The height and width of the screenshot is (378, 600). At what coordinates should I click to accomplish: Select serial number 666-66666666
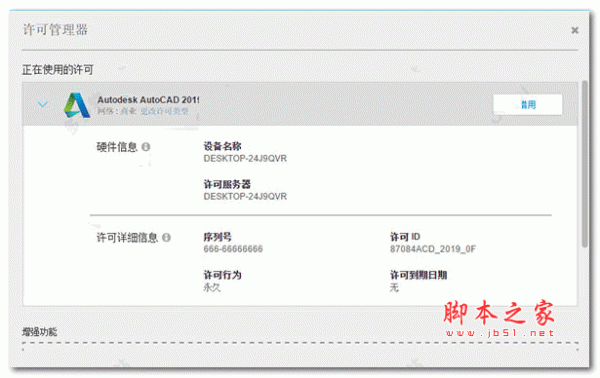(x=233, y=249)
